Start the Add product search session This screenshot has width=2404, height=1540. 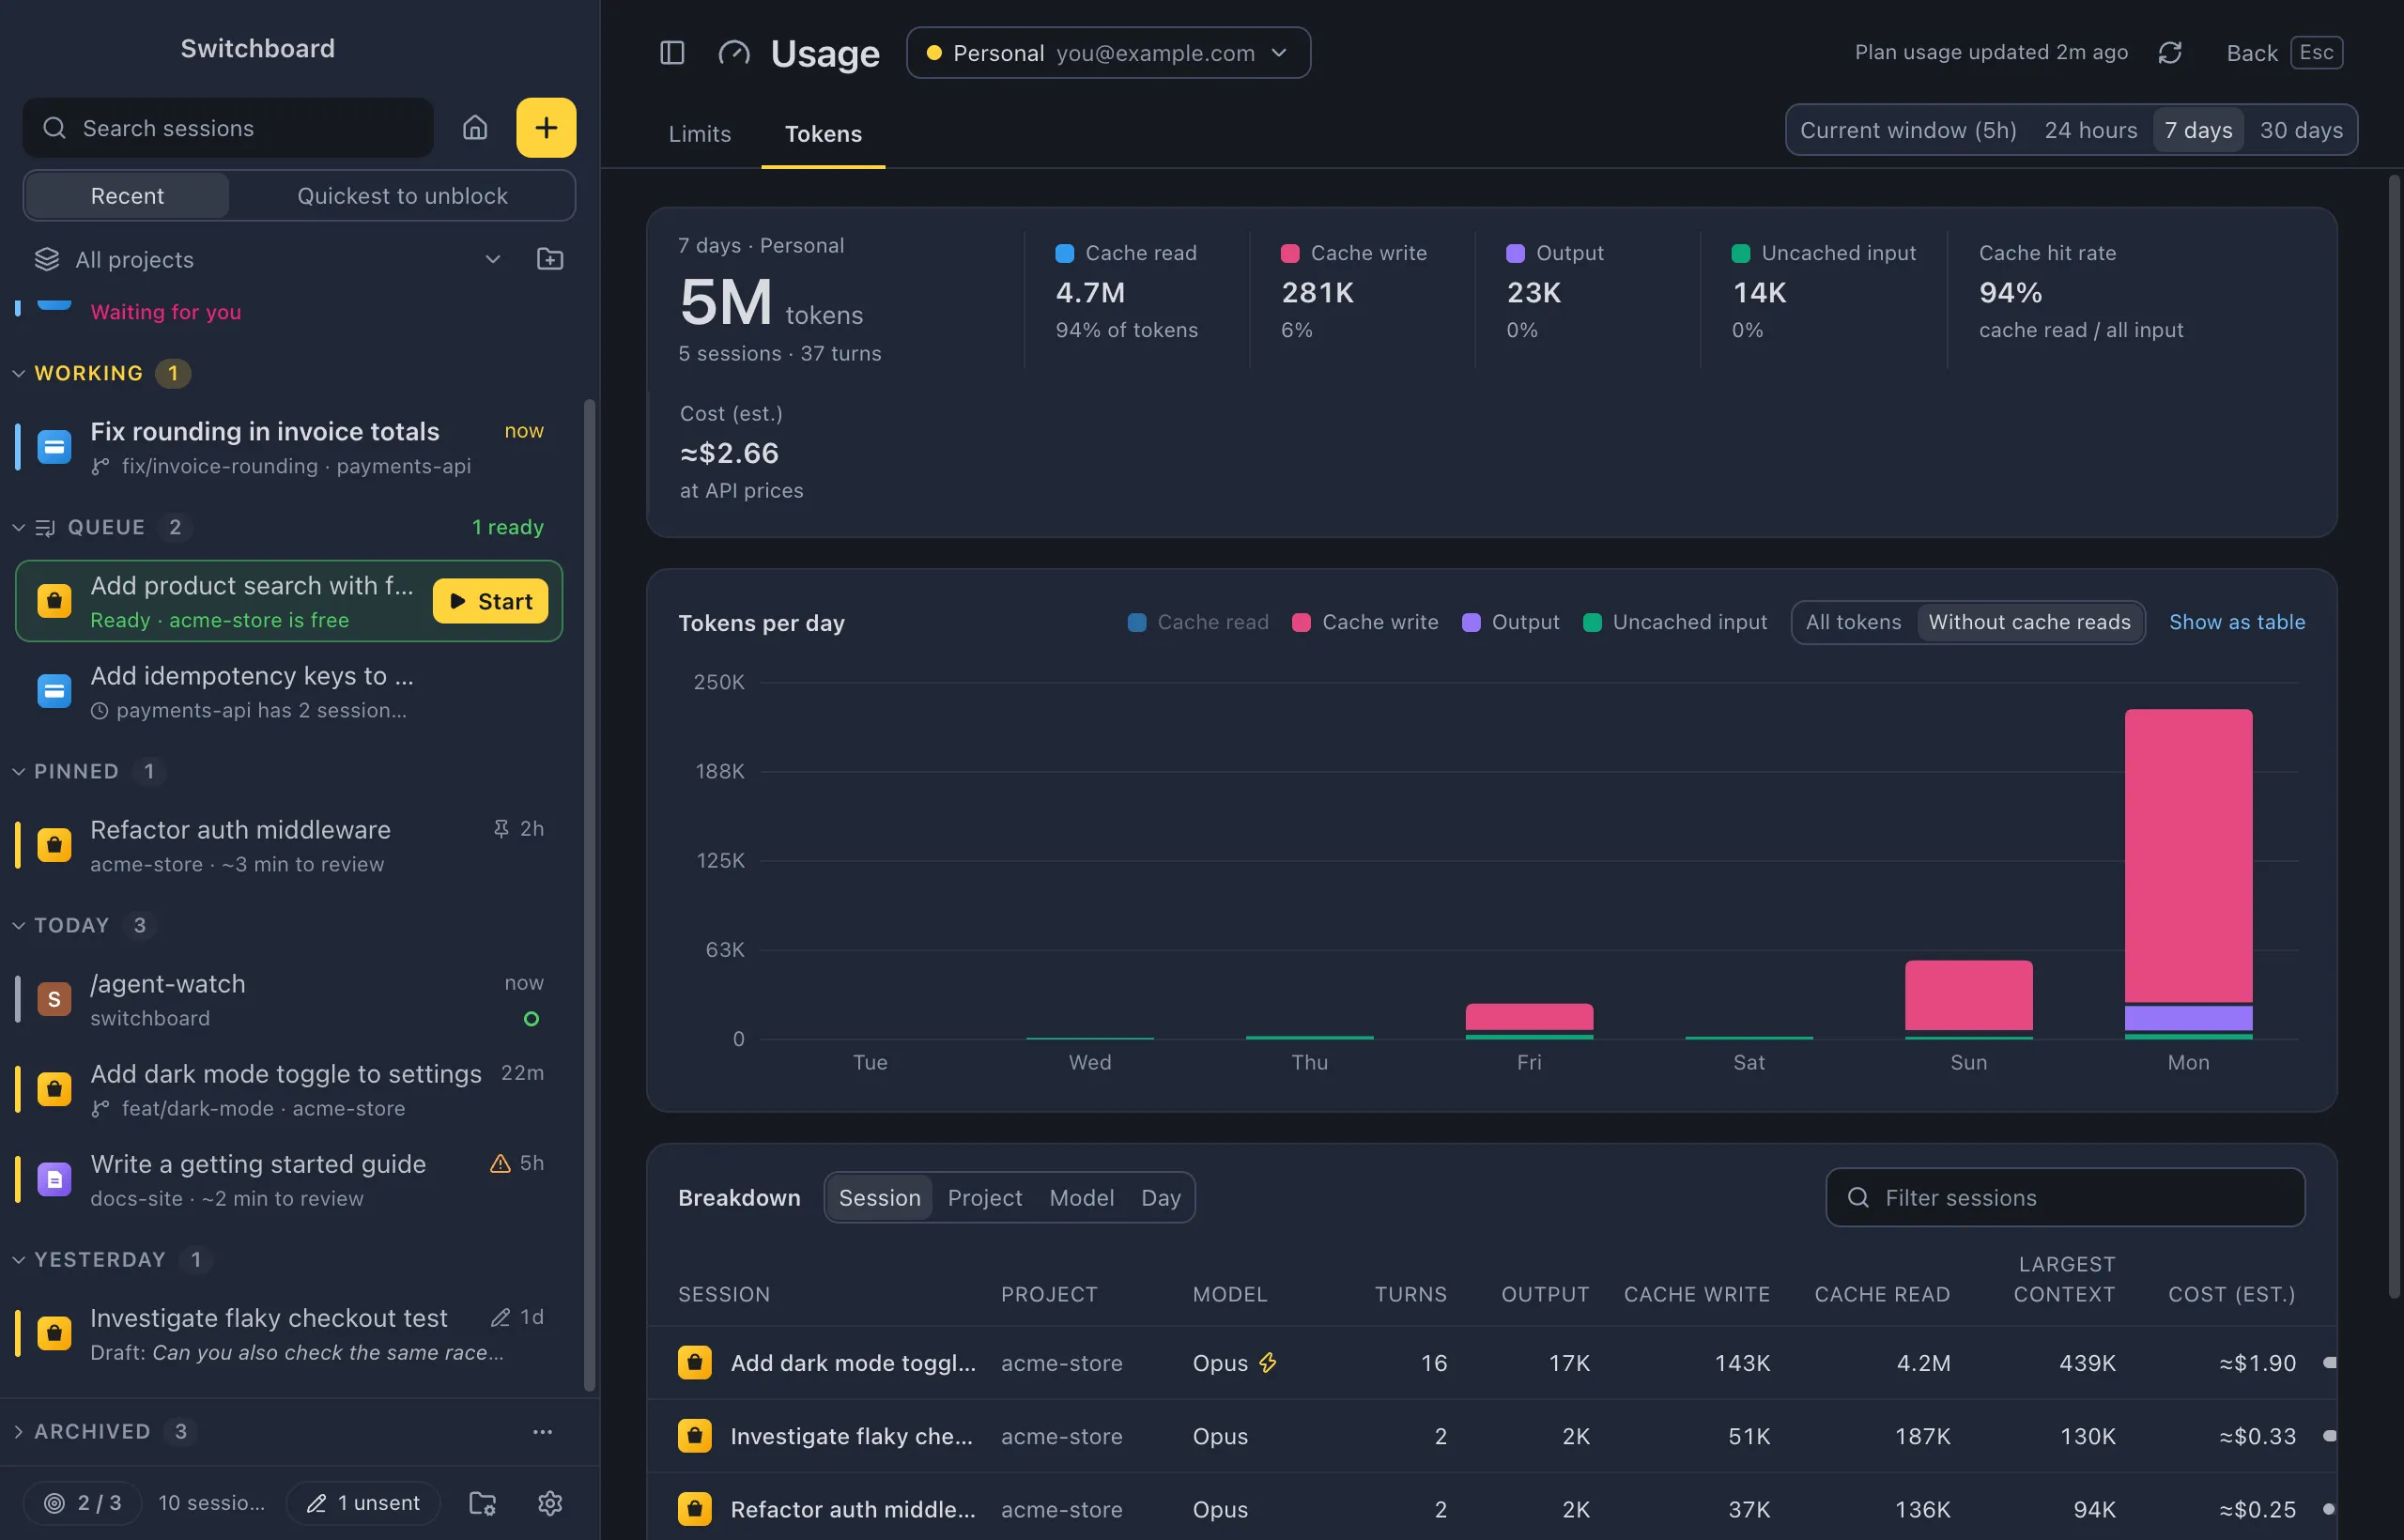(490, 601)
